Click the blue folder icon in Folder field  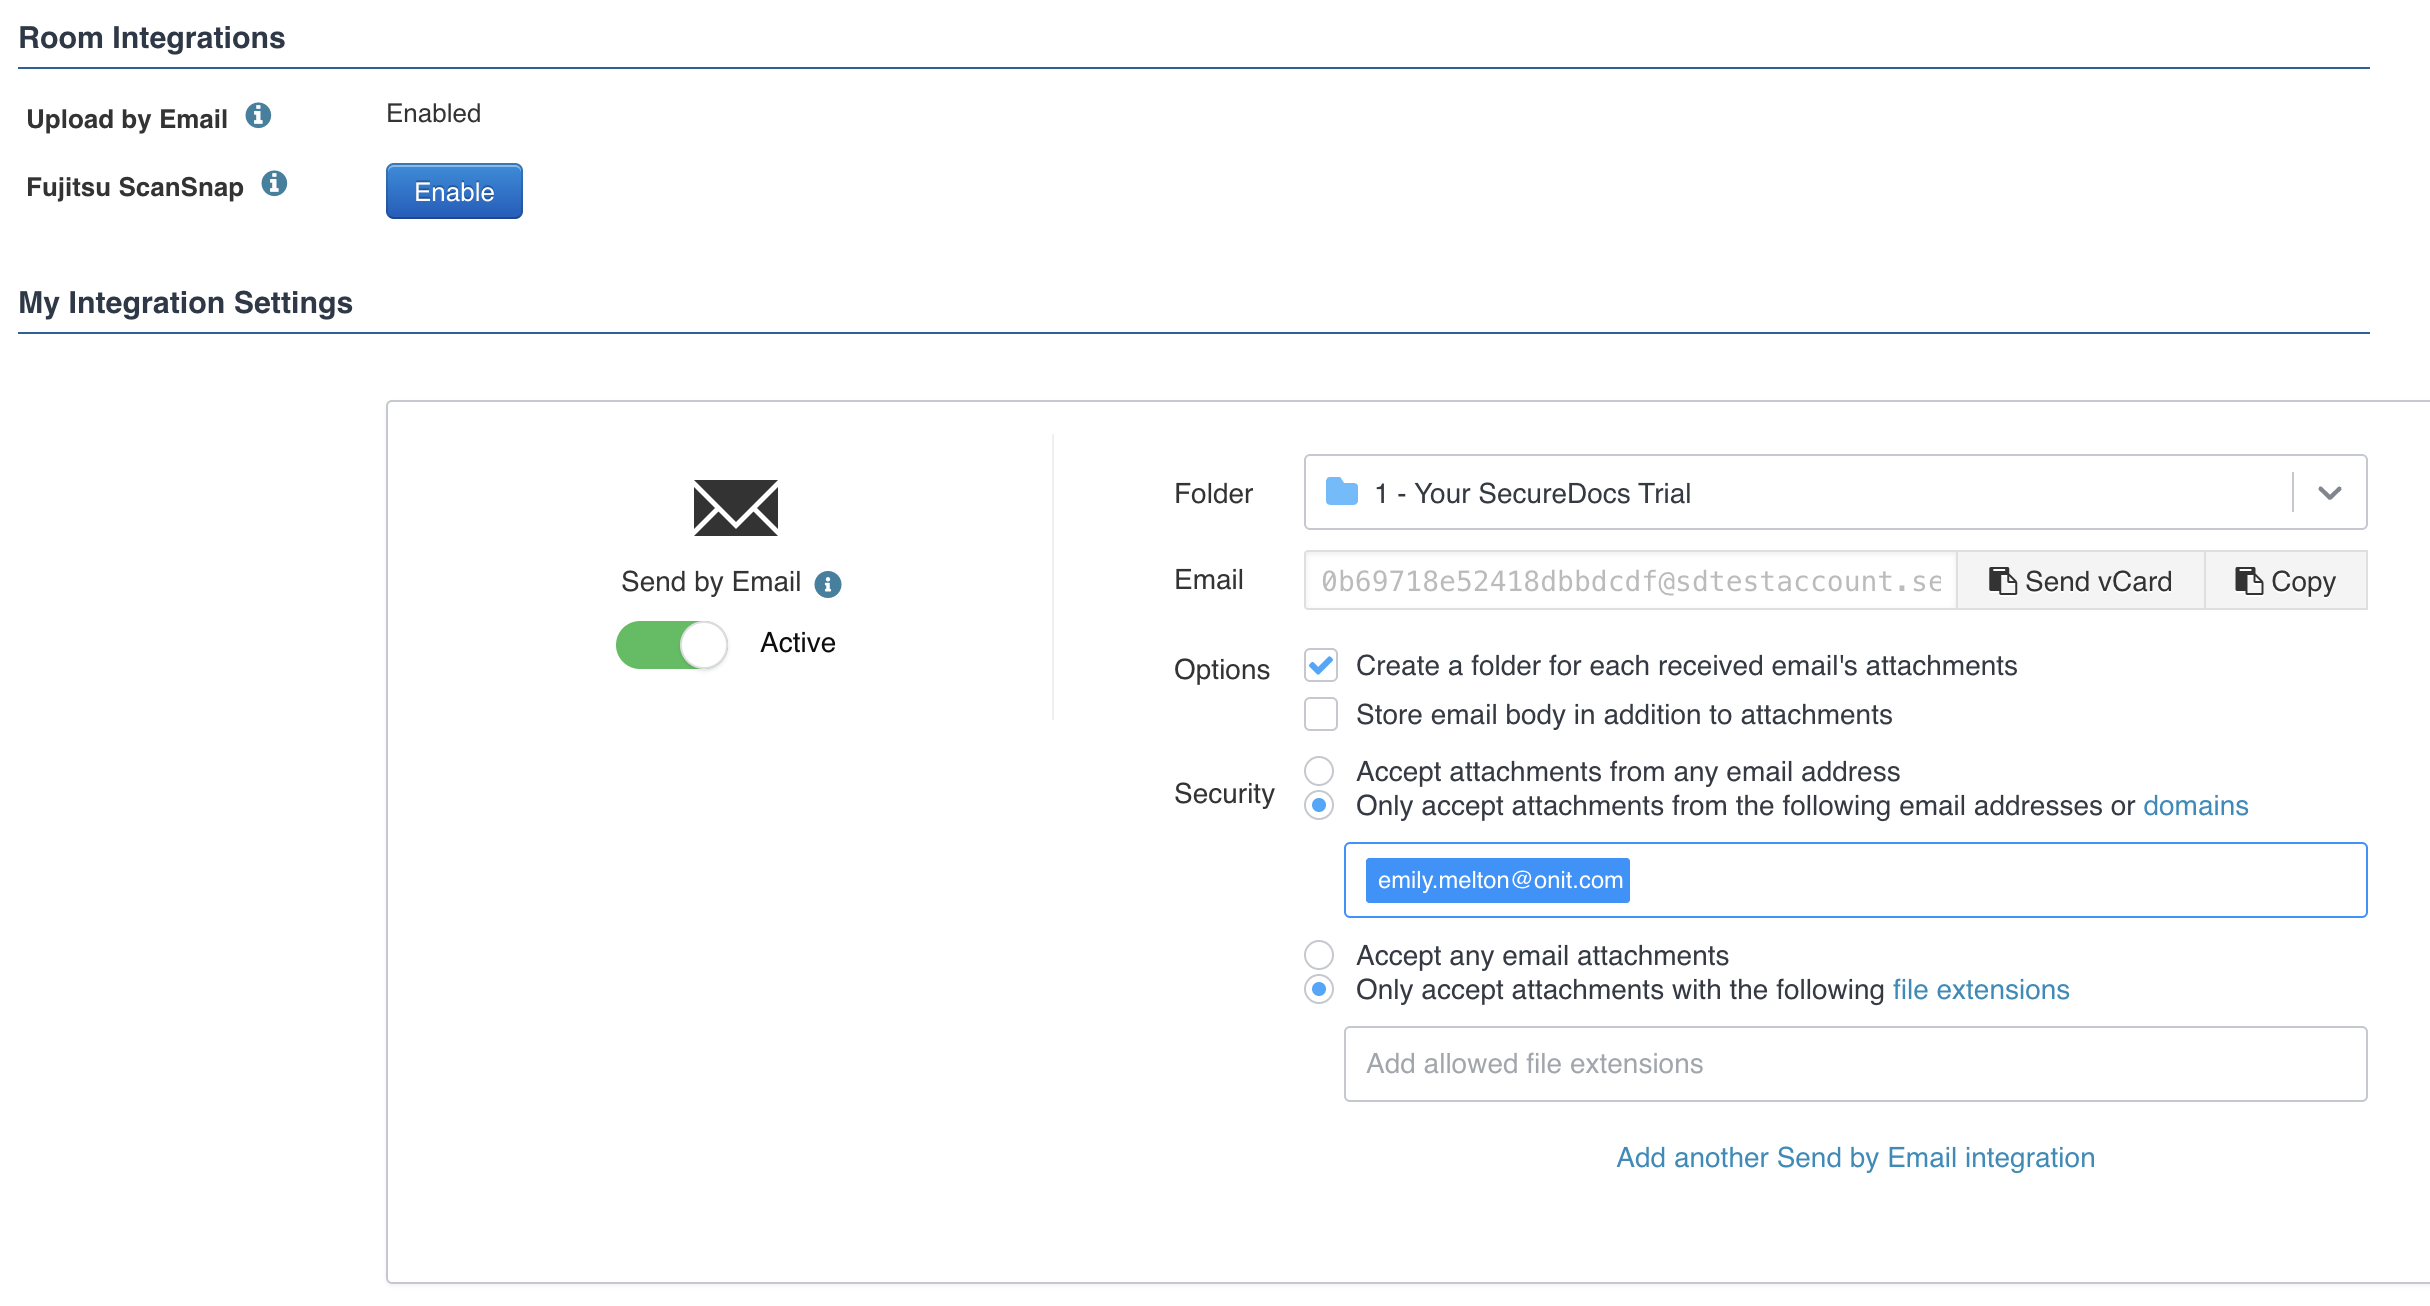[1341, 492]
